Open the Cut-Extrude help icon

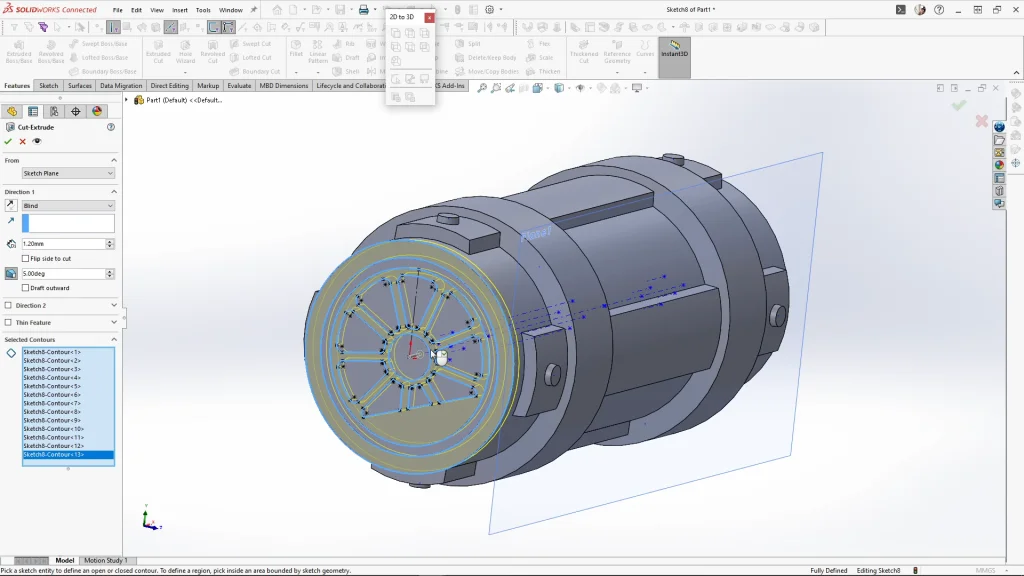pos(111,127)
